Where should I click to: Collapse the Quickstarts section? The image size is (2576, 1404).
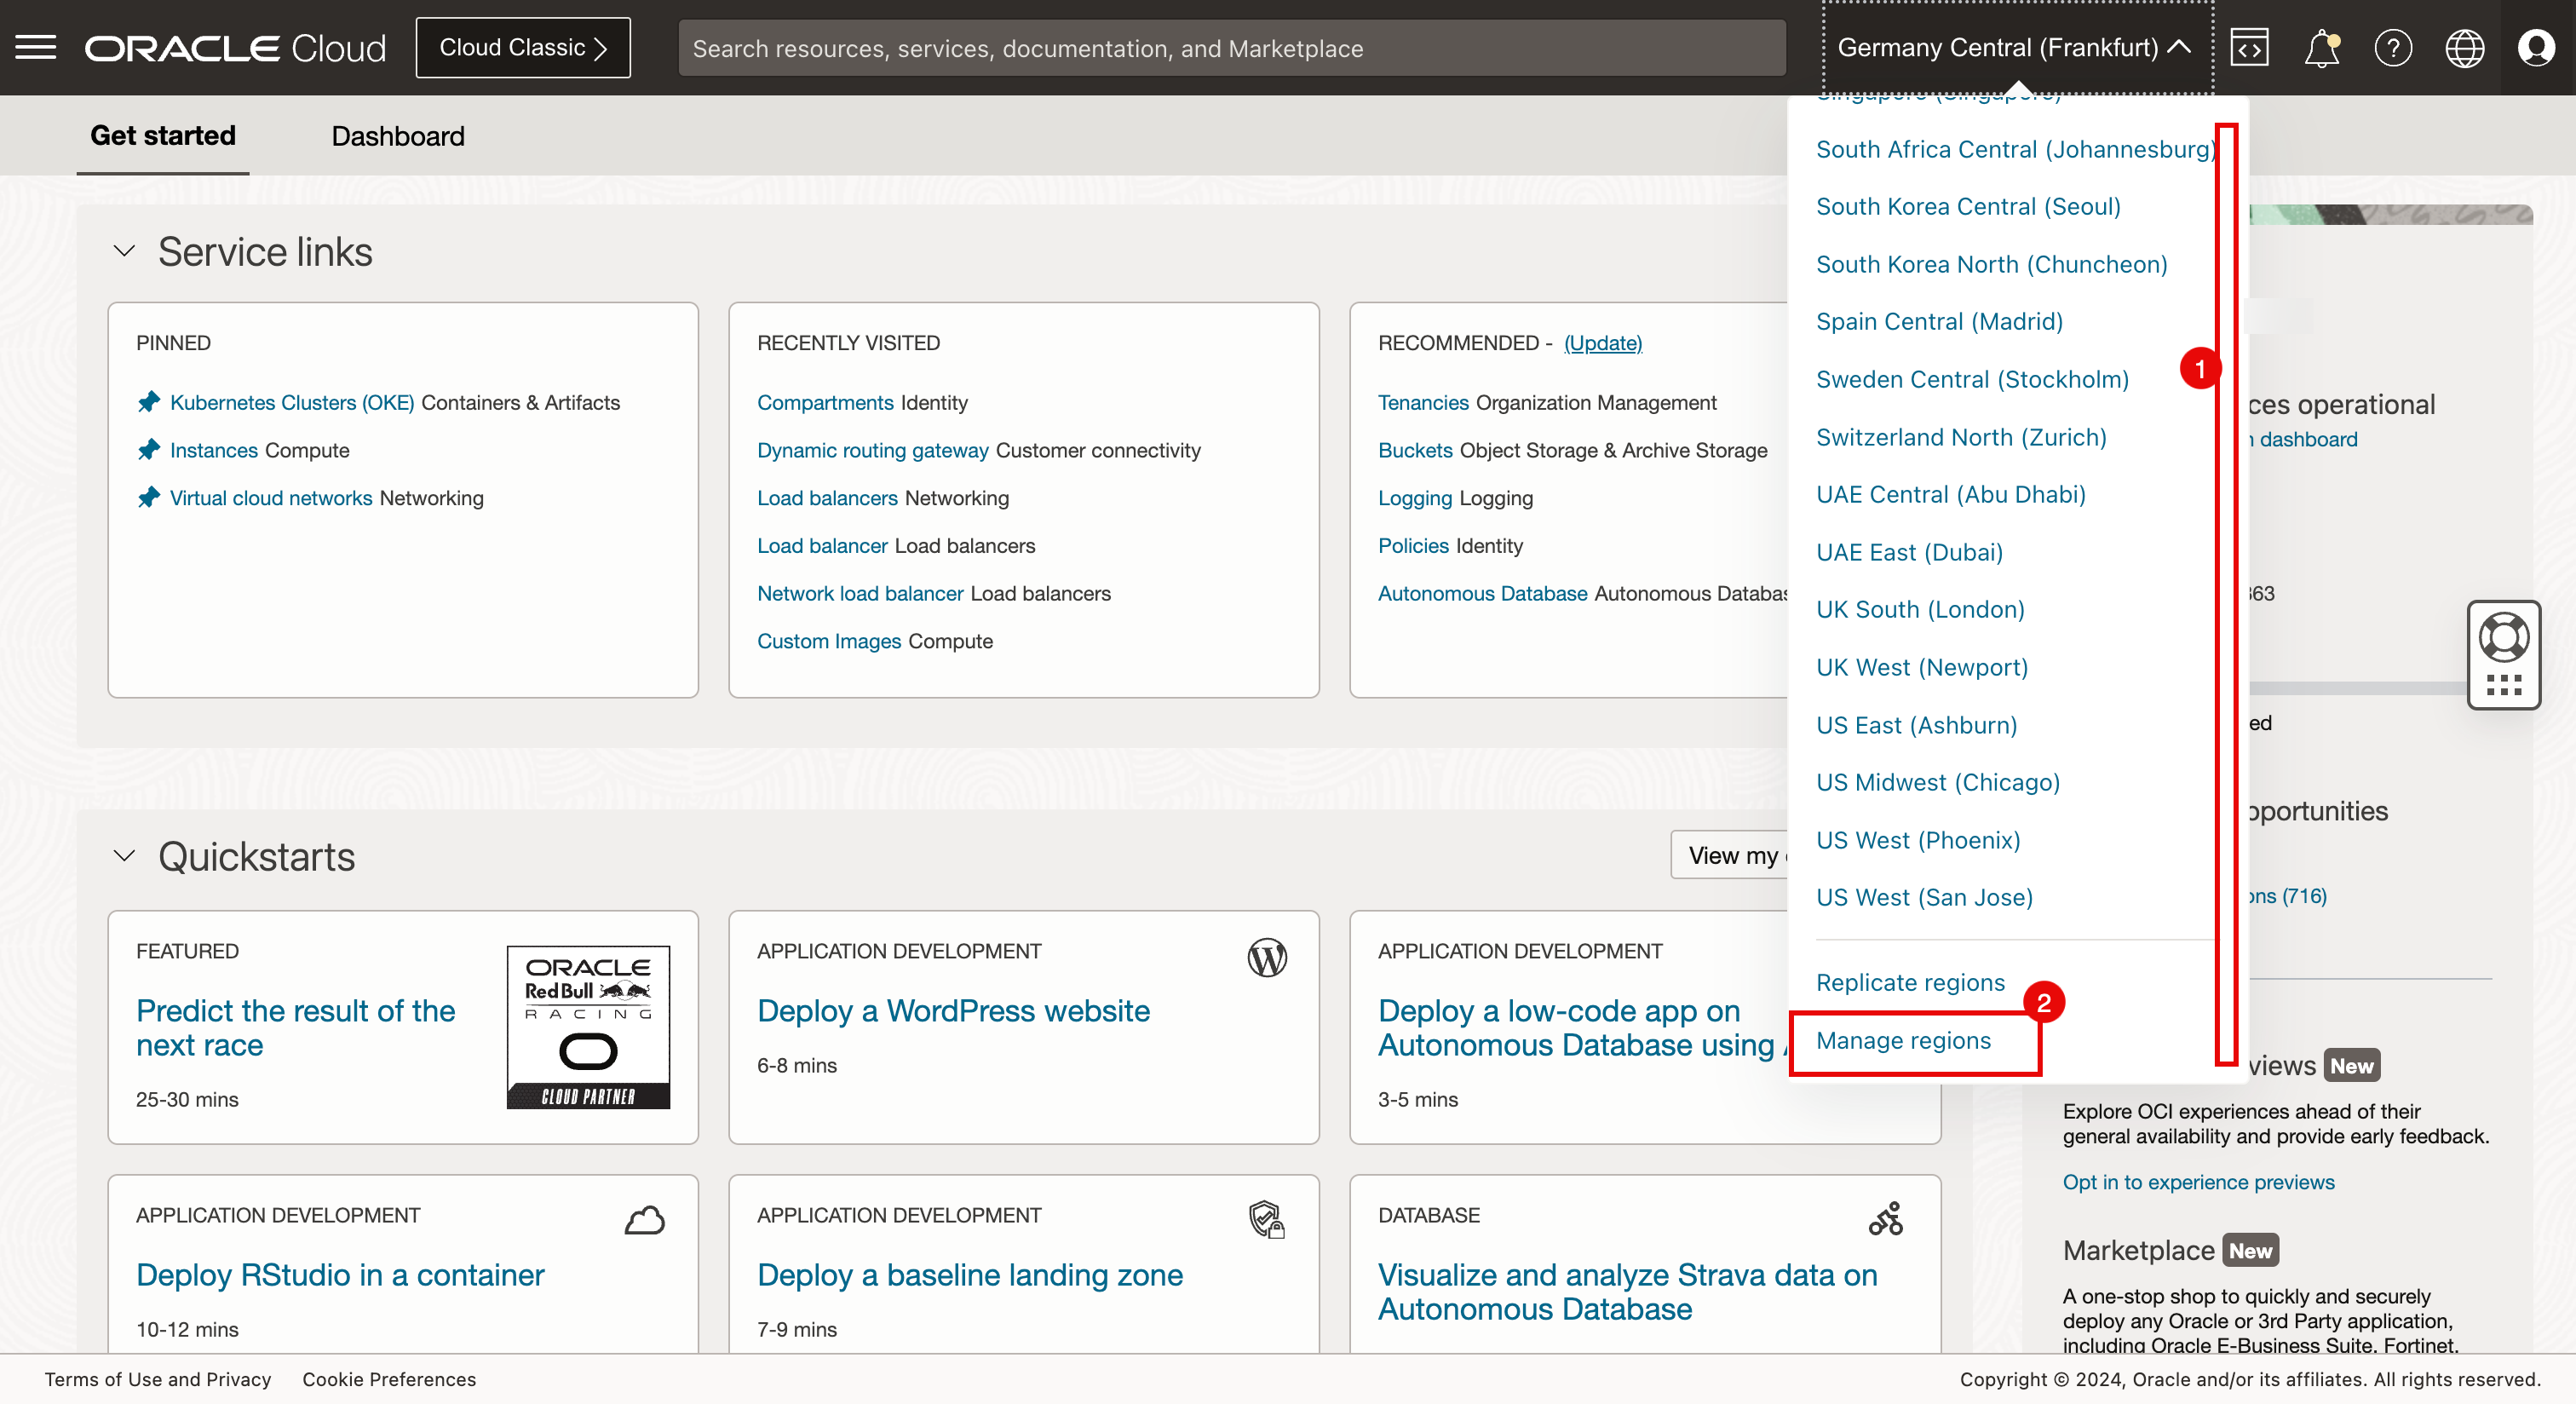coord(124,856)
